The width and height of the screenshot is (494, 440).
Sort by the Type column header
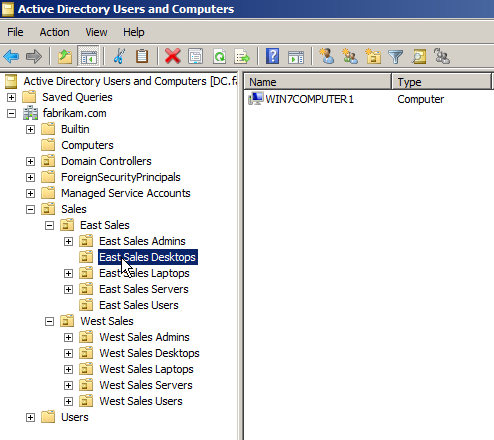click(x=442, y=82)
